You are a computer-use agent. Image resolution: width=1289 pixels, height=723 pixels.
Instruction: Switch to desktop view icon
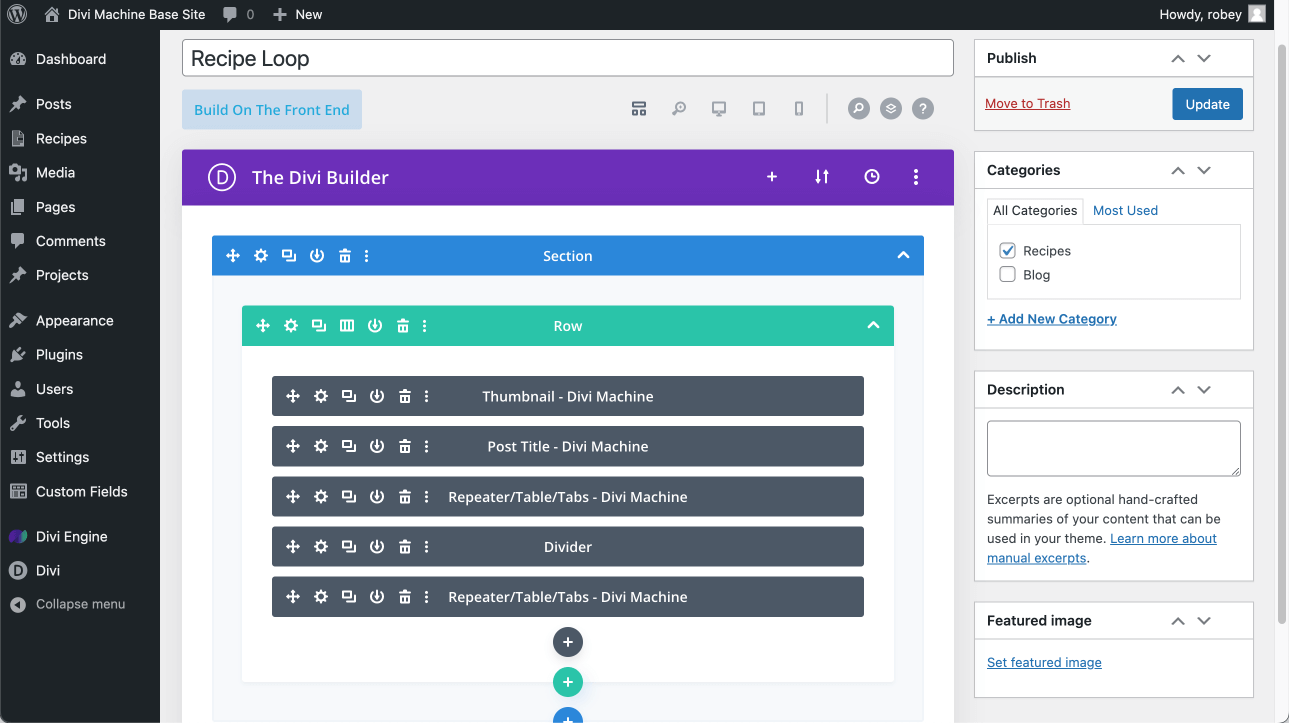click(x=719, y=109)
